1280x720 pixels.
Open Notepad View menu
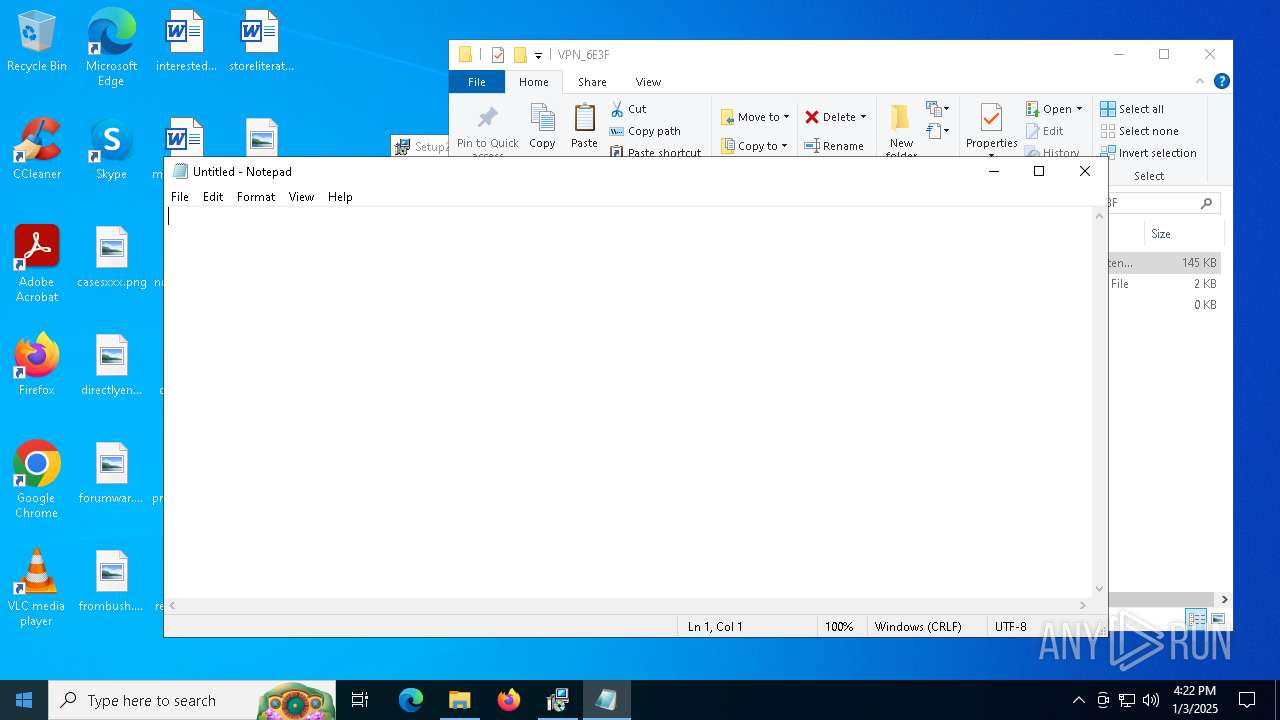pos(302,197)
